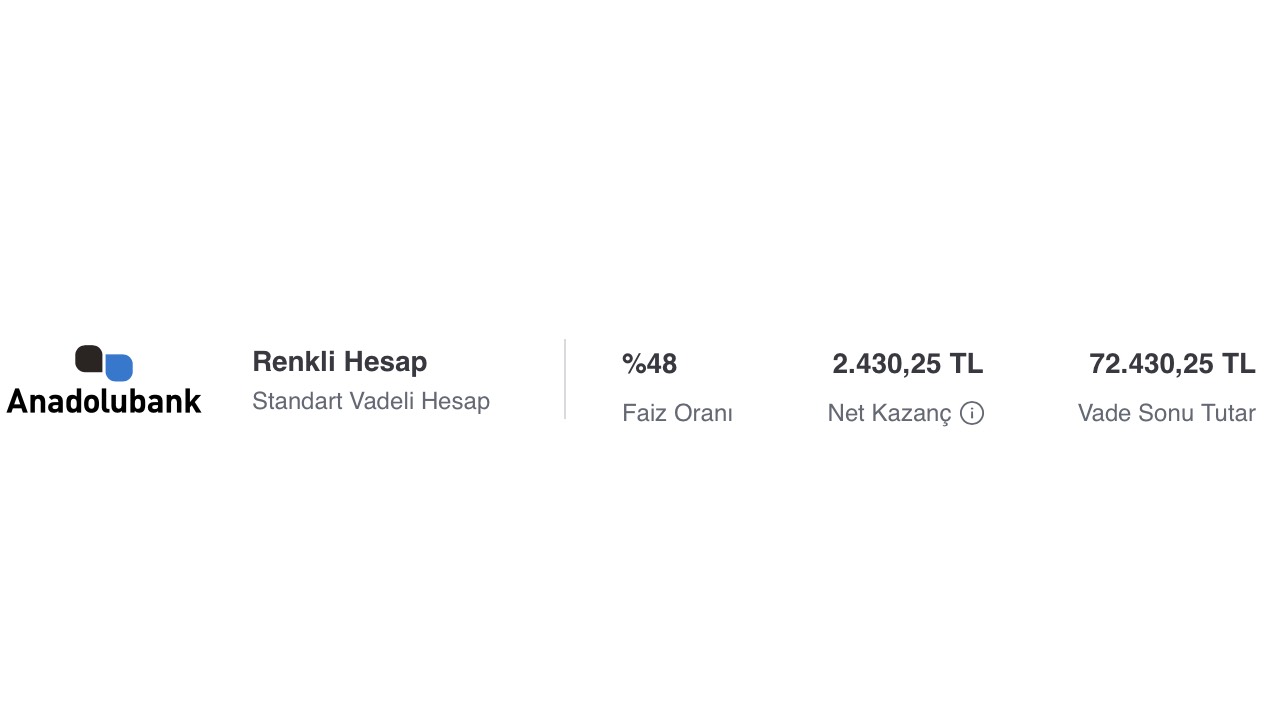This screenshot has height=720, width=1280.
Task: Click the vertical divider line
Action: click(x=565, y=379)
